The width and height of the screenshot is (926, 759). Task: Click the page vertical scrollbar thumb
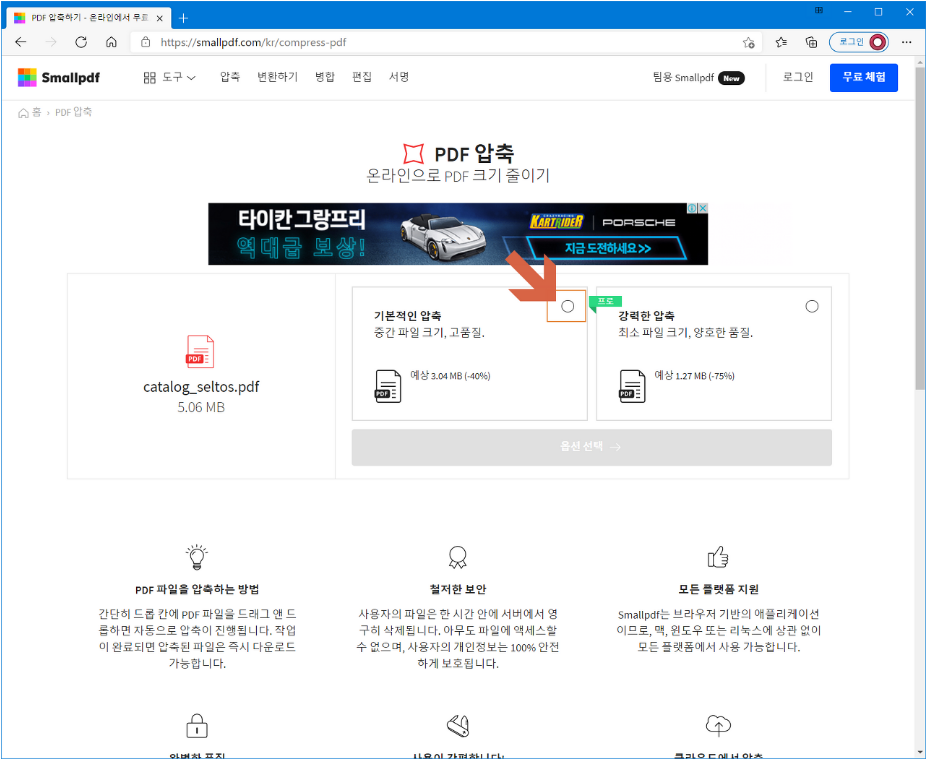920,227
